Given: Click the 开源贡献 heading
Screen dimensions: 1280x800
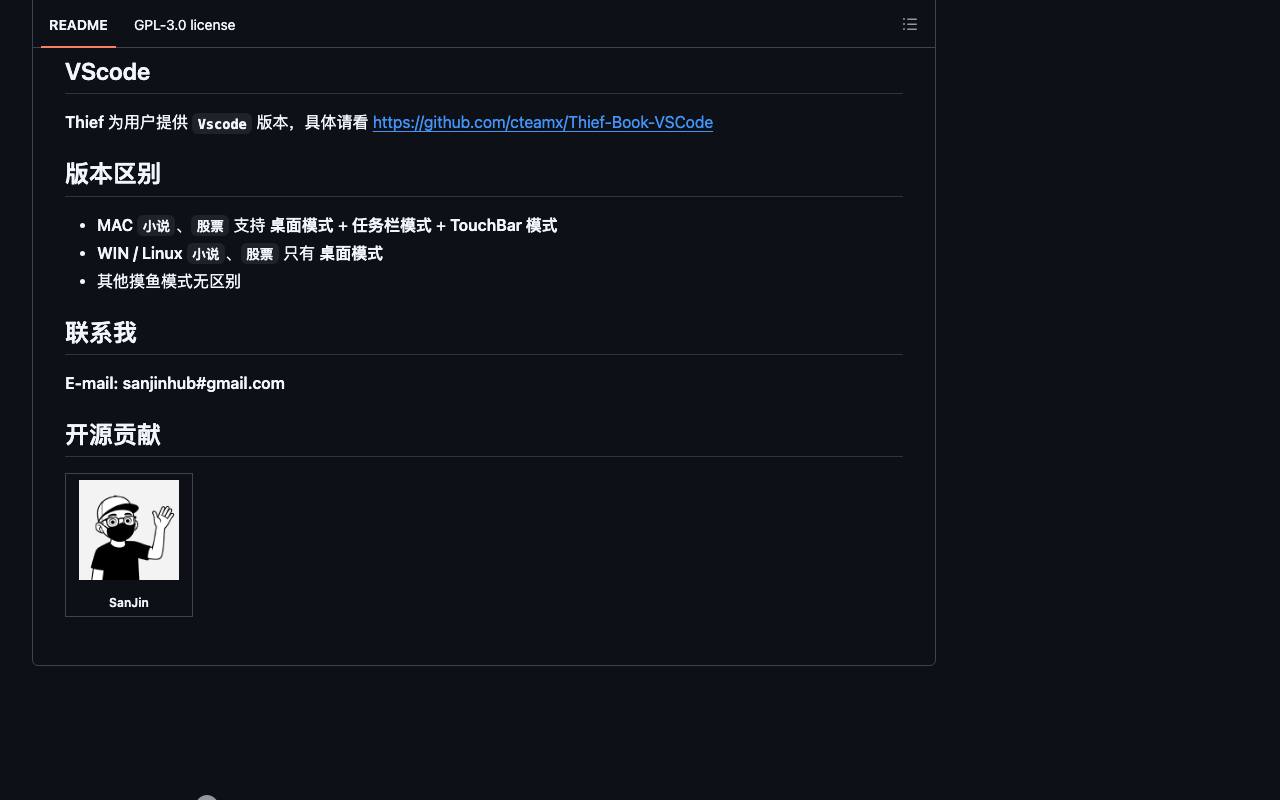Looking at the screenshot, I should [113, 435].
